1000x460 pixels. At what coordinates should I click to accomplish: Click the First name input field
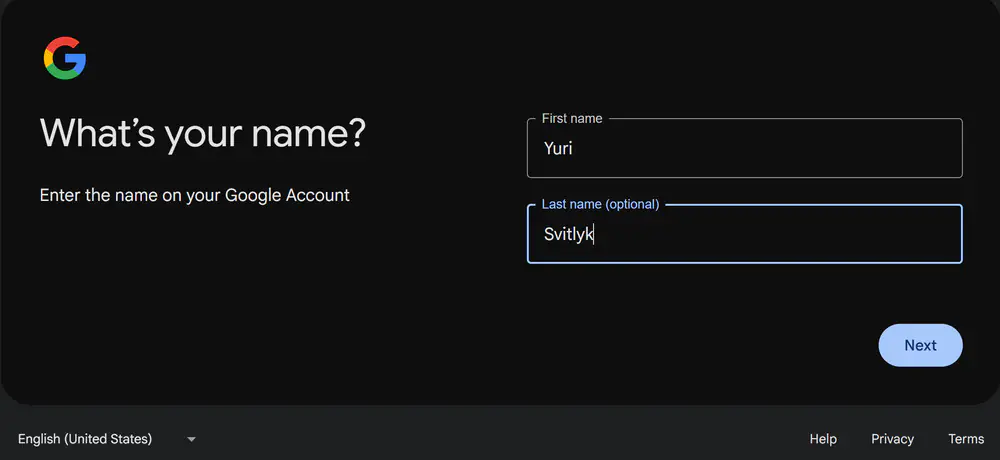(744, 149)
